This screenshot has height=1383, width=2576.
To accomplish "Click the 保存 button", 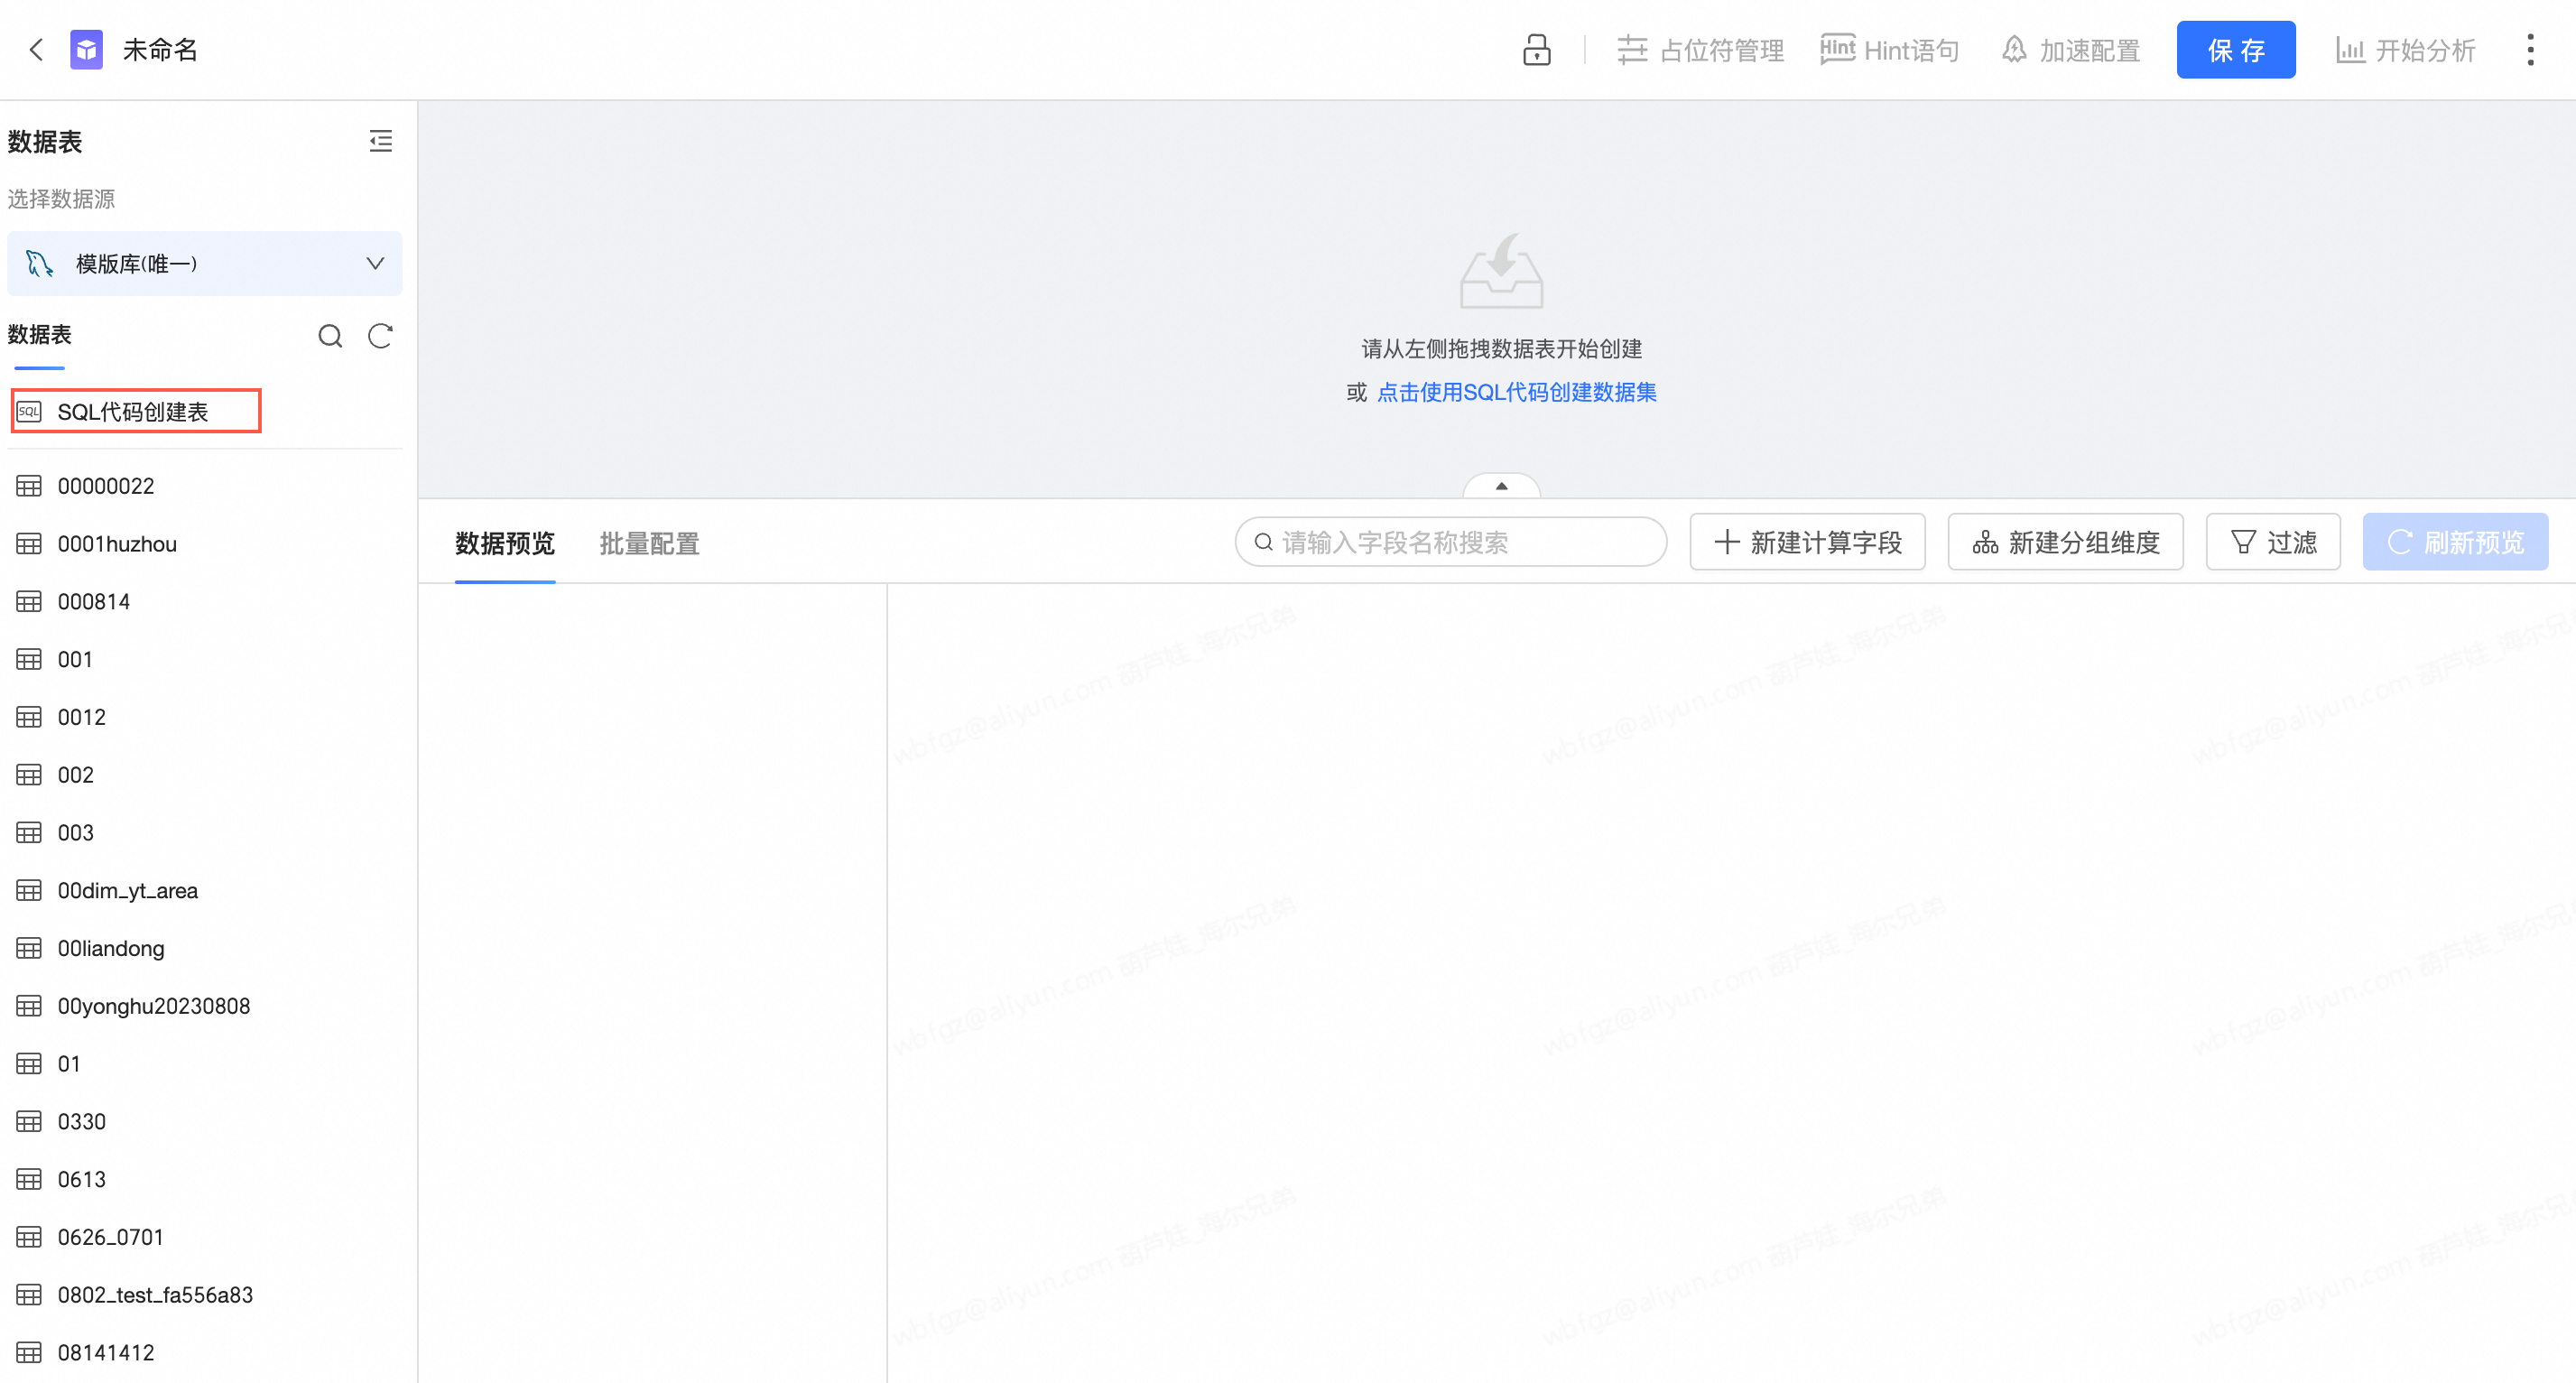I will click(2235, 50).
